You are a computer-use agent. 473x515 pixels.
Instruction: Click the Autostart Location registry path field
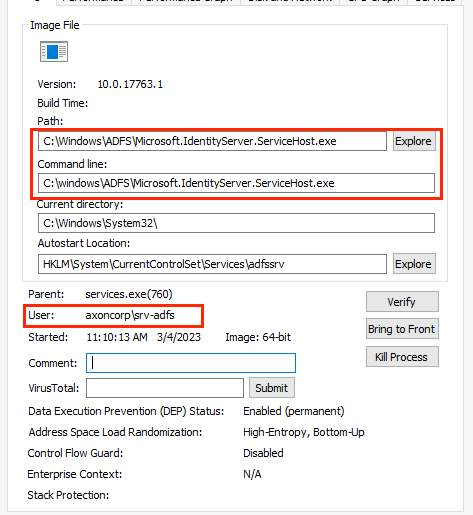coord(212,264)
